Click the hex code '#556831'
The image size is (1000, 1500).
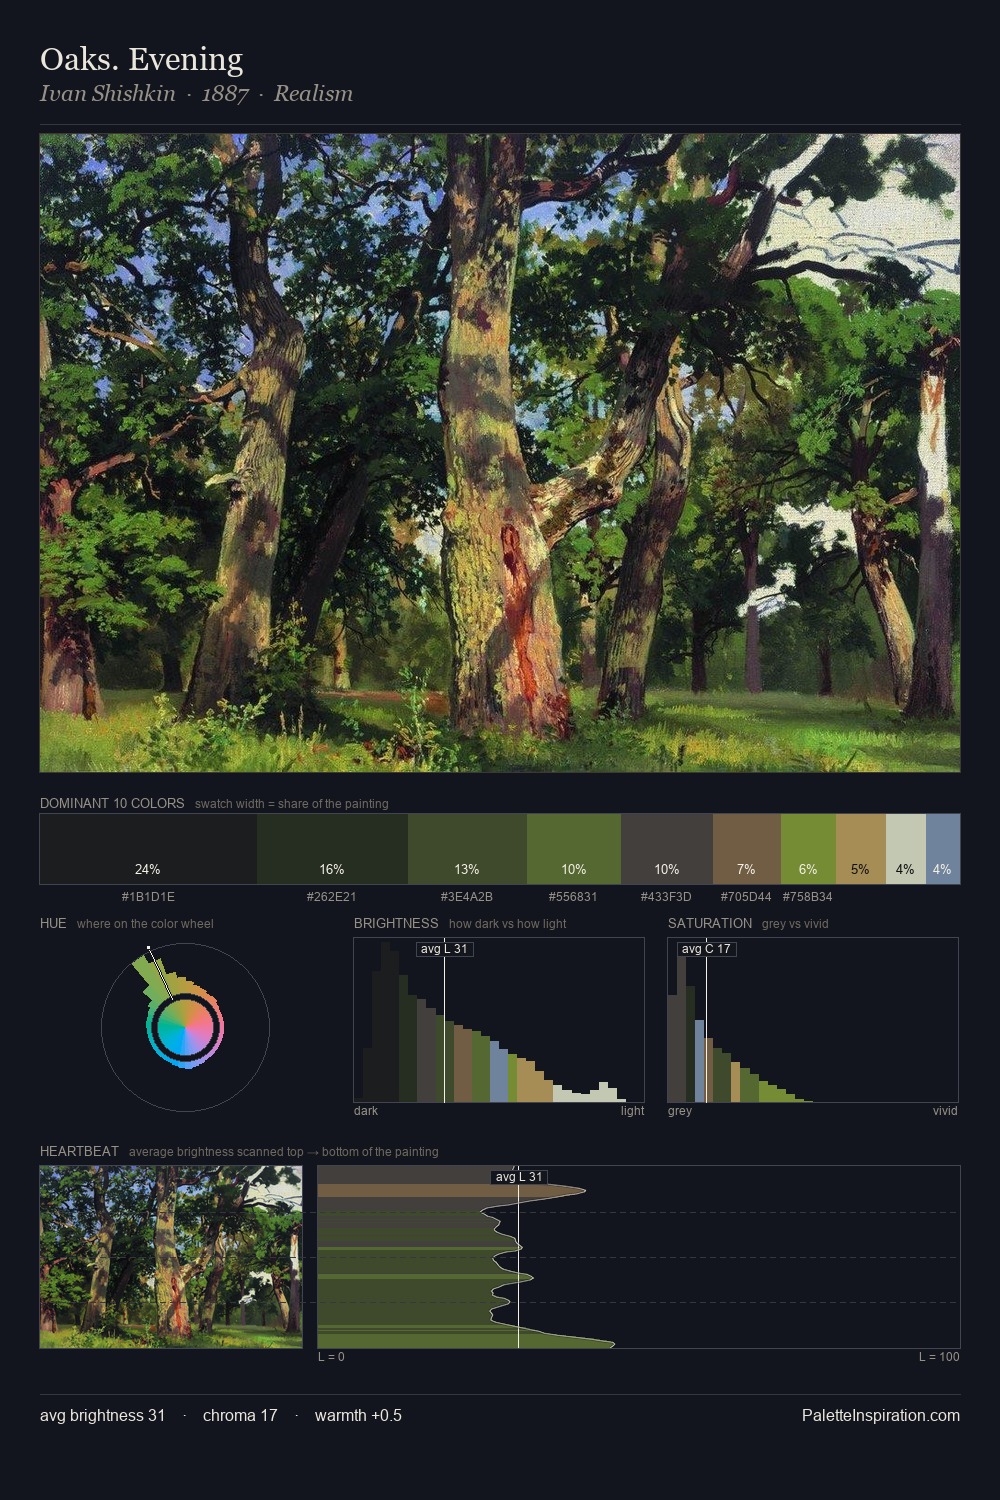coord(574,897)
